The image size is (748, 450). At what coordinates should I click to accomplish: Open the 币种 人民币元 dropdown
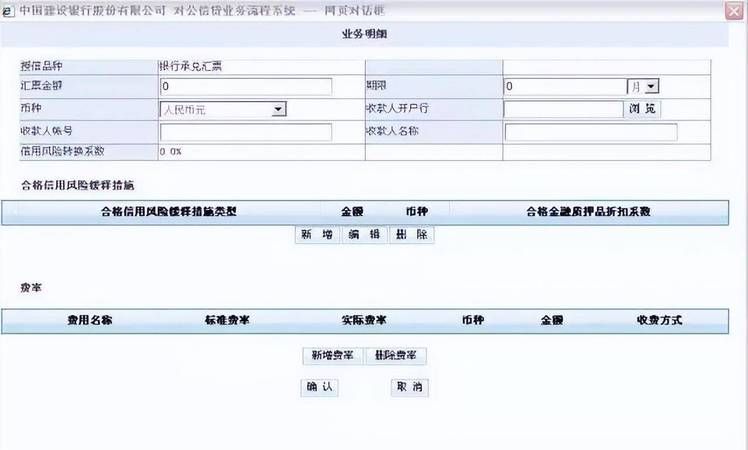pyautogui.click(x=223, y=109)
